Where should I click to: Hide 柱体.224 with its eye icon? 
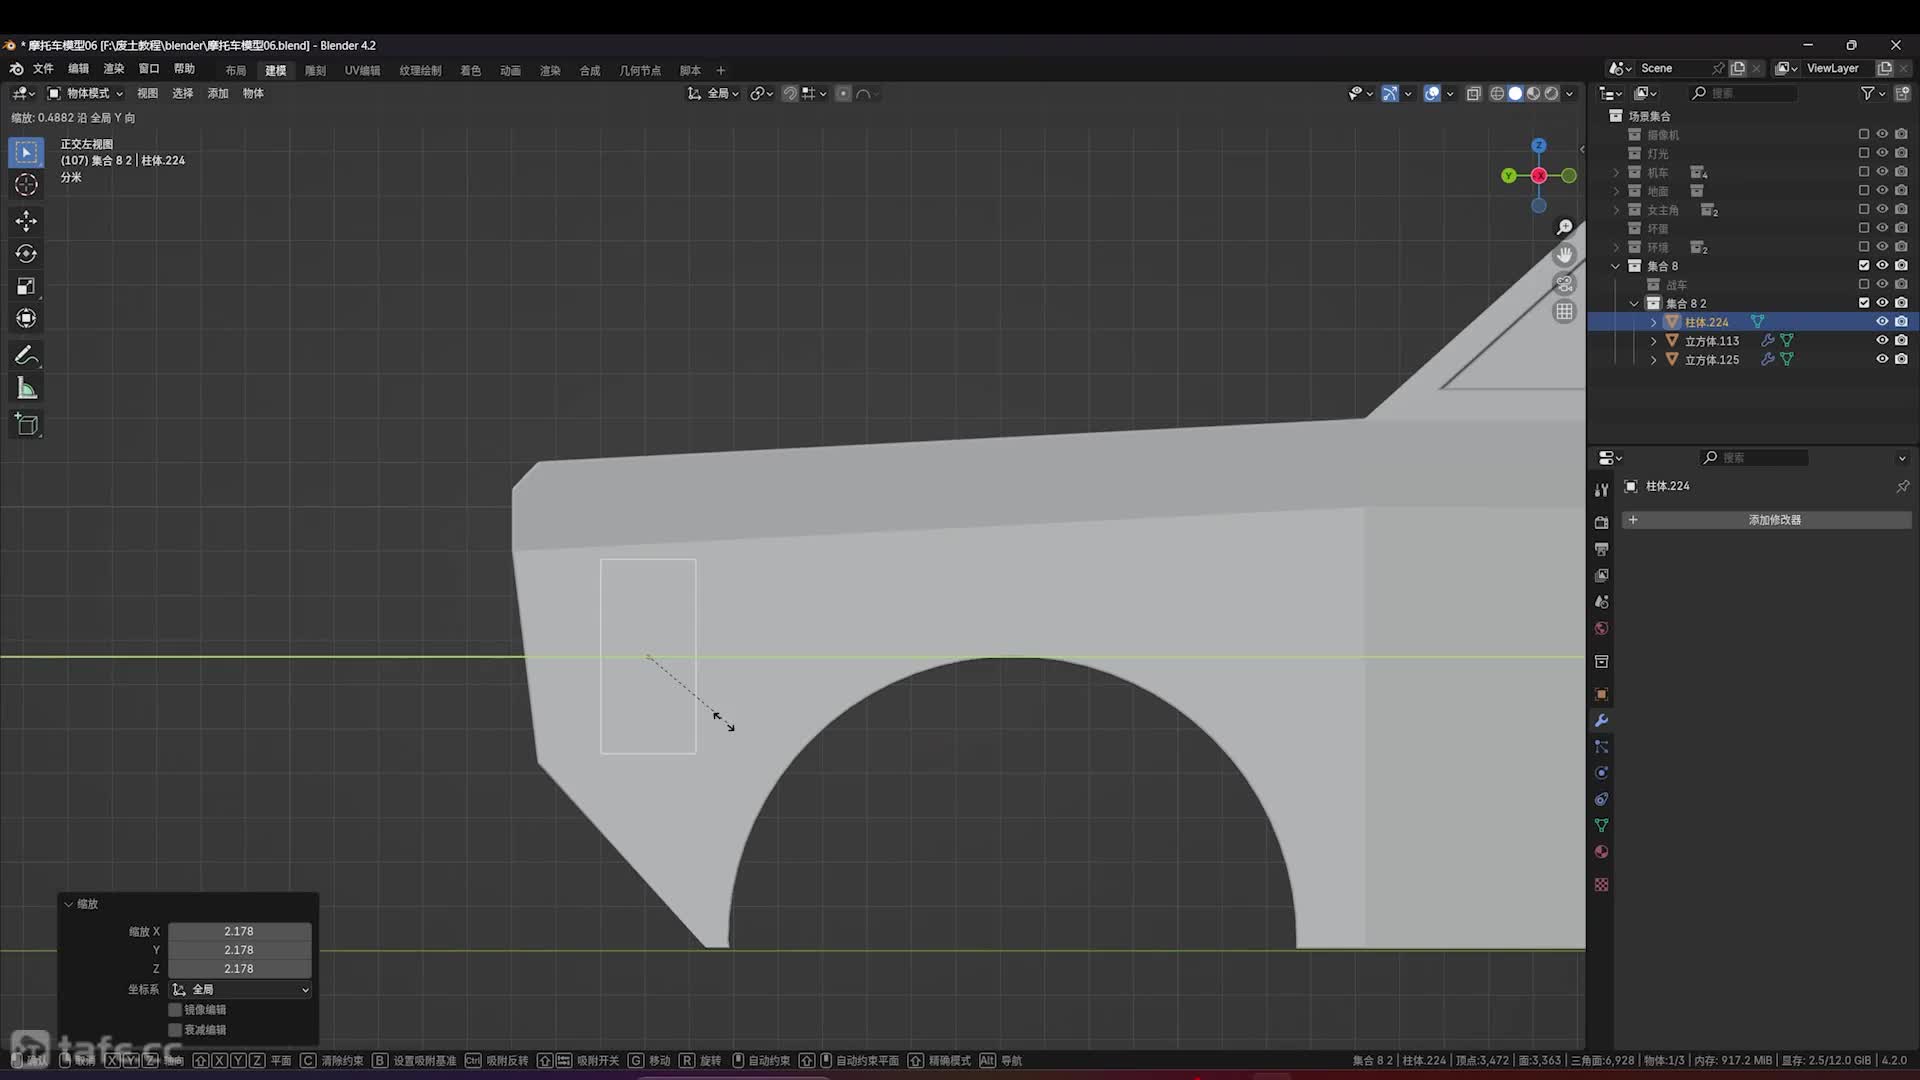click(1882, 321)
